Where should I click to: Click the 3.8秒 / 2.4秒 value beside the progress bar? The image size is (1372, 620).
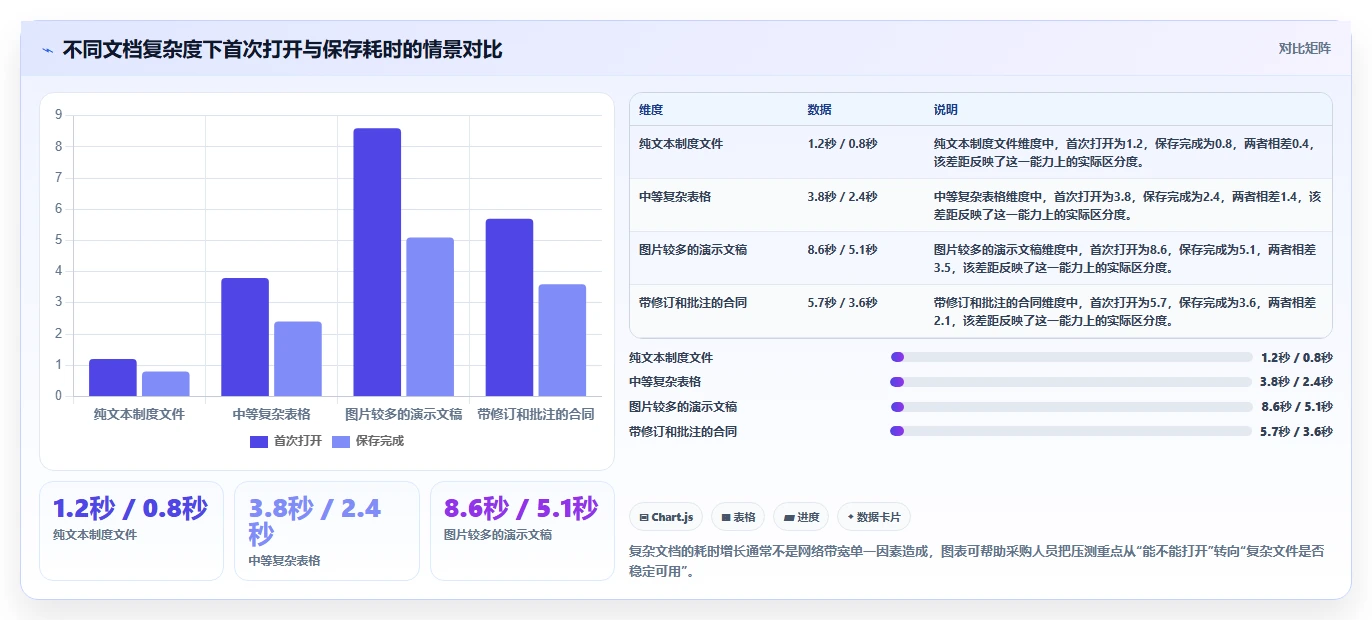click(1296, 382)
